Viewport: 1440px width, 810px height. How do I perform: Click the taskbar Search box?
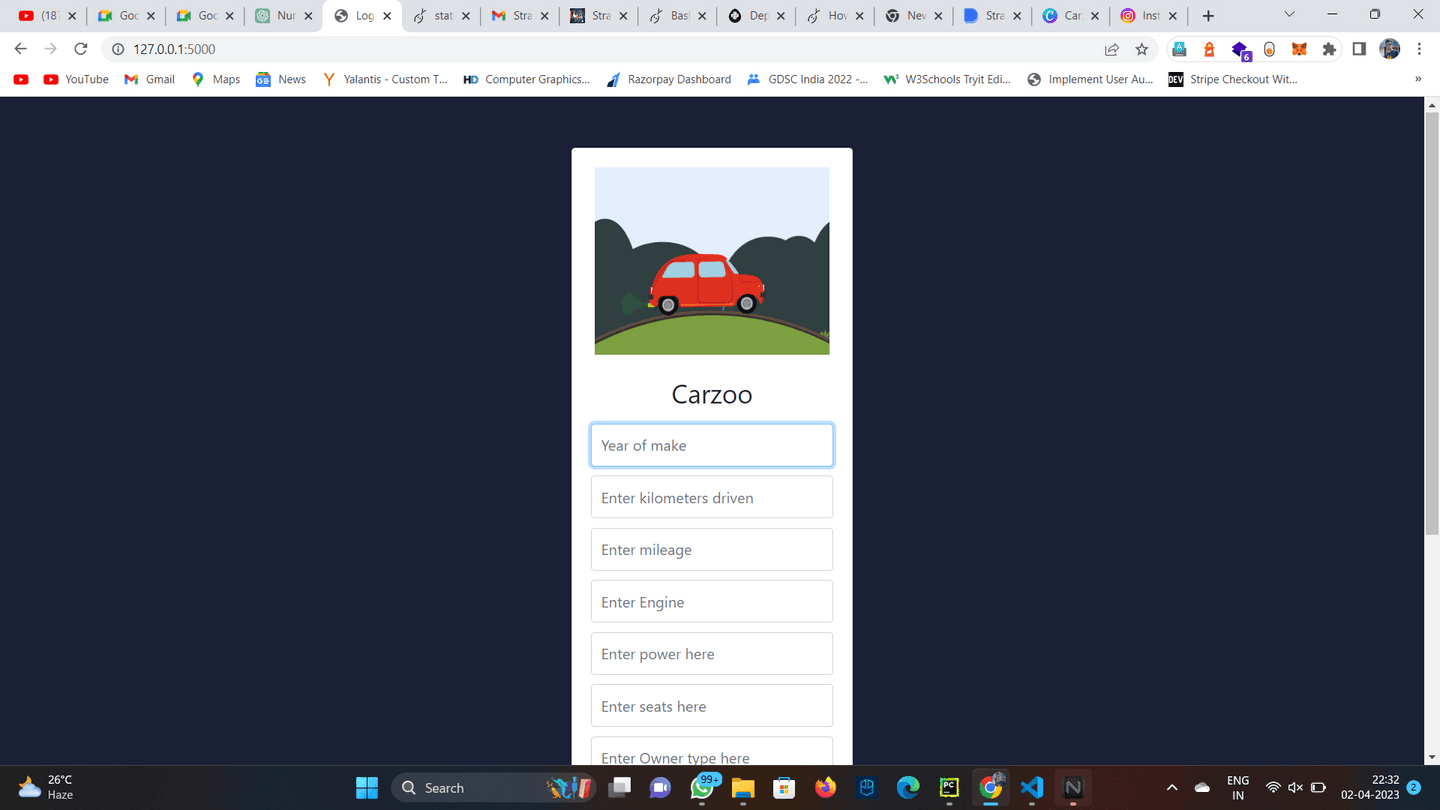point(494,788)
